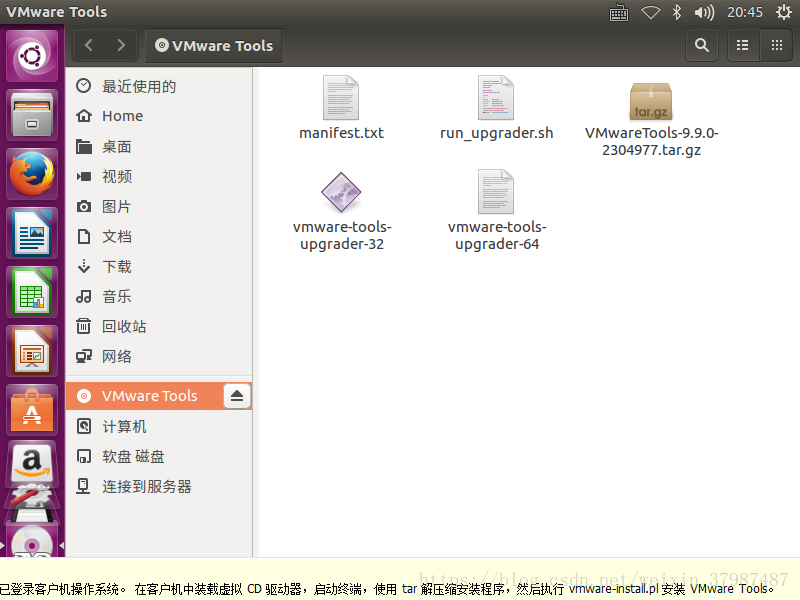This screenshot has height=600, width=800.
Task: Open the file search tool
Action: 702,45
